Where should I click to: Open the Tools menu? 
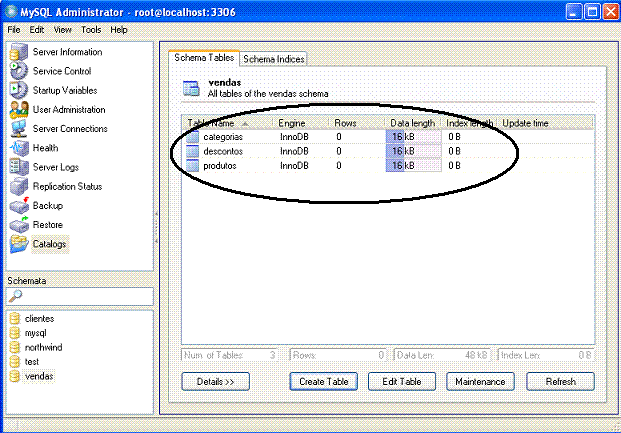(x=91, y=30)
